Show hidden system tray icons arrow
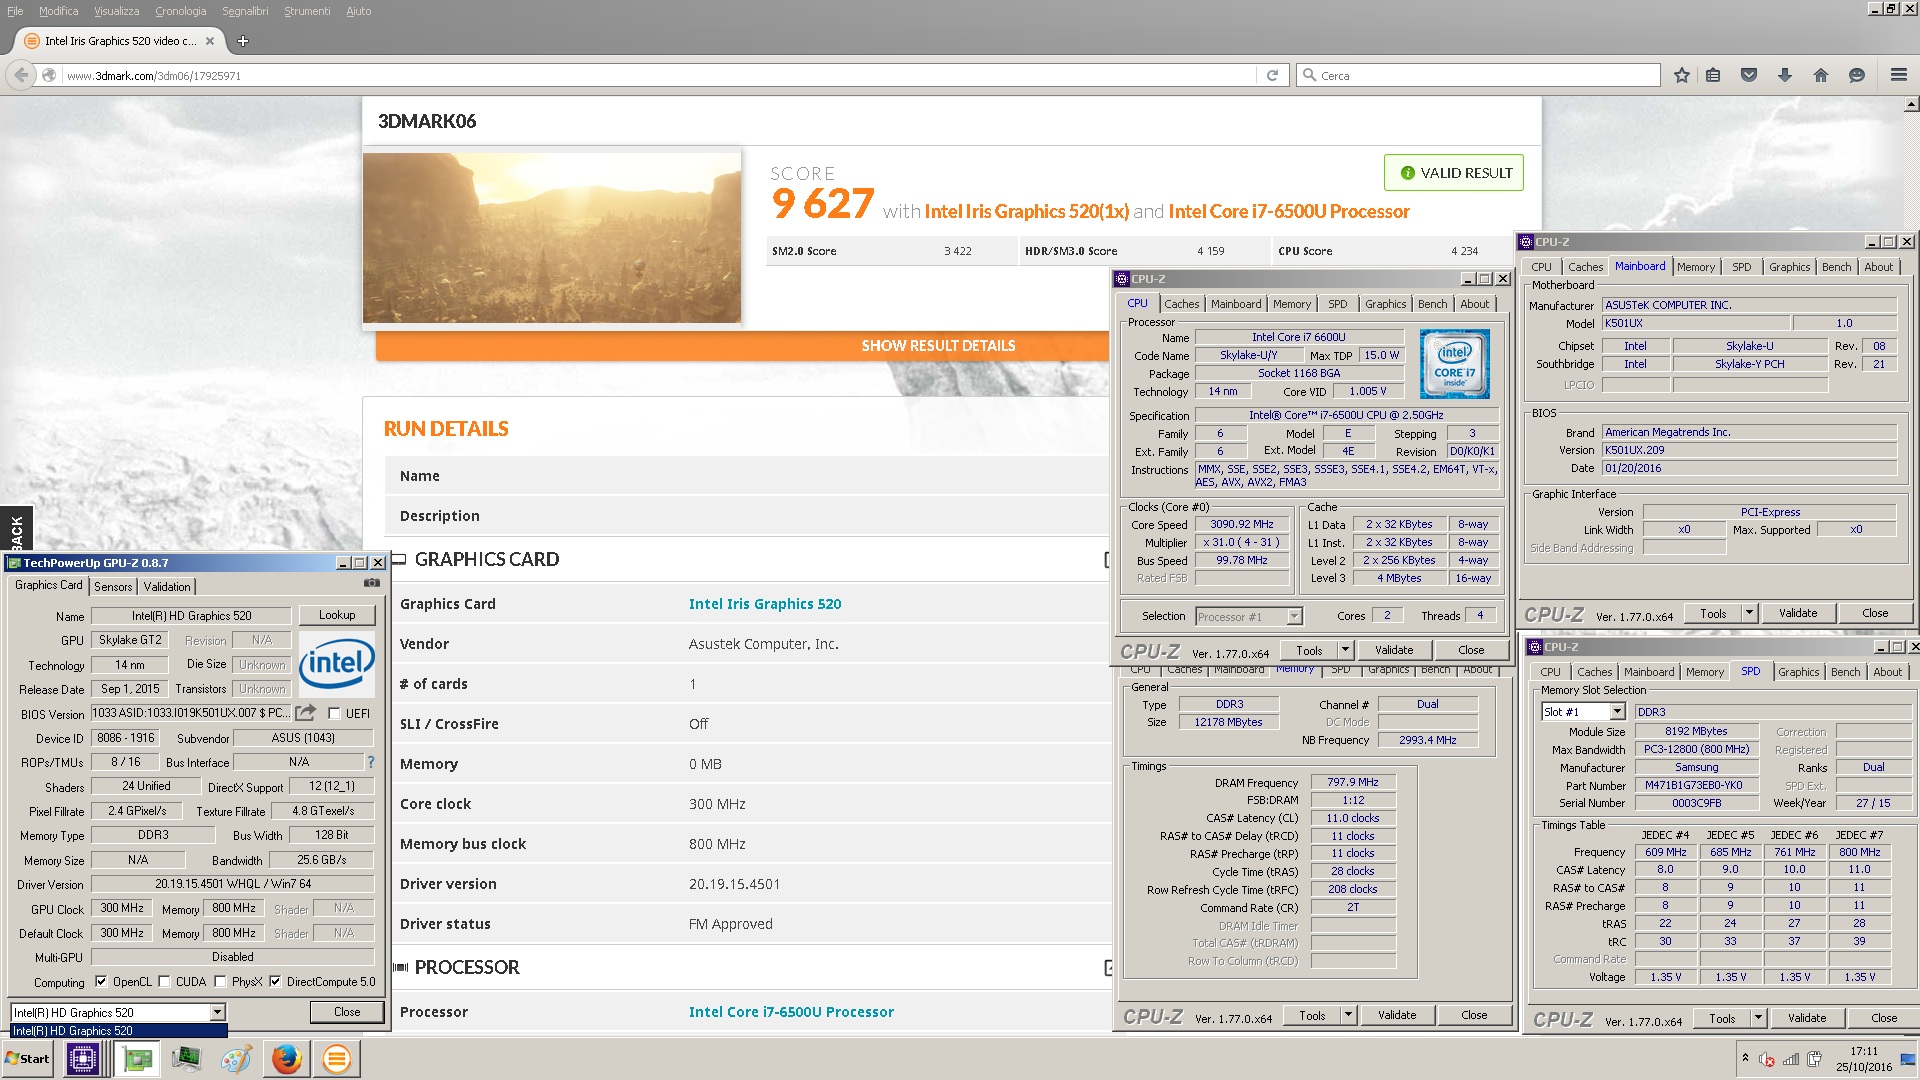 [x=1745, y=1057]
